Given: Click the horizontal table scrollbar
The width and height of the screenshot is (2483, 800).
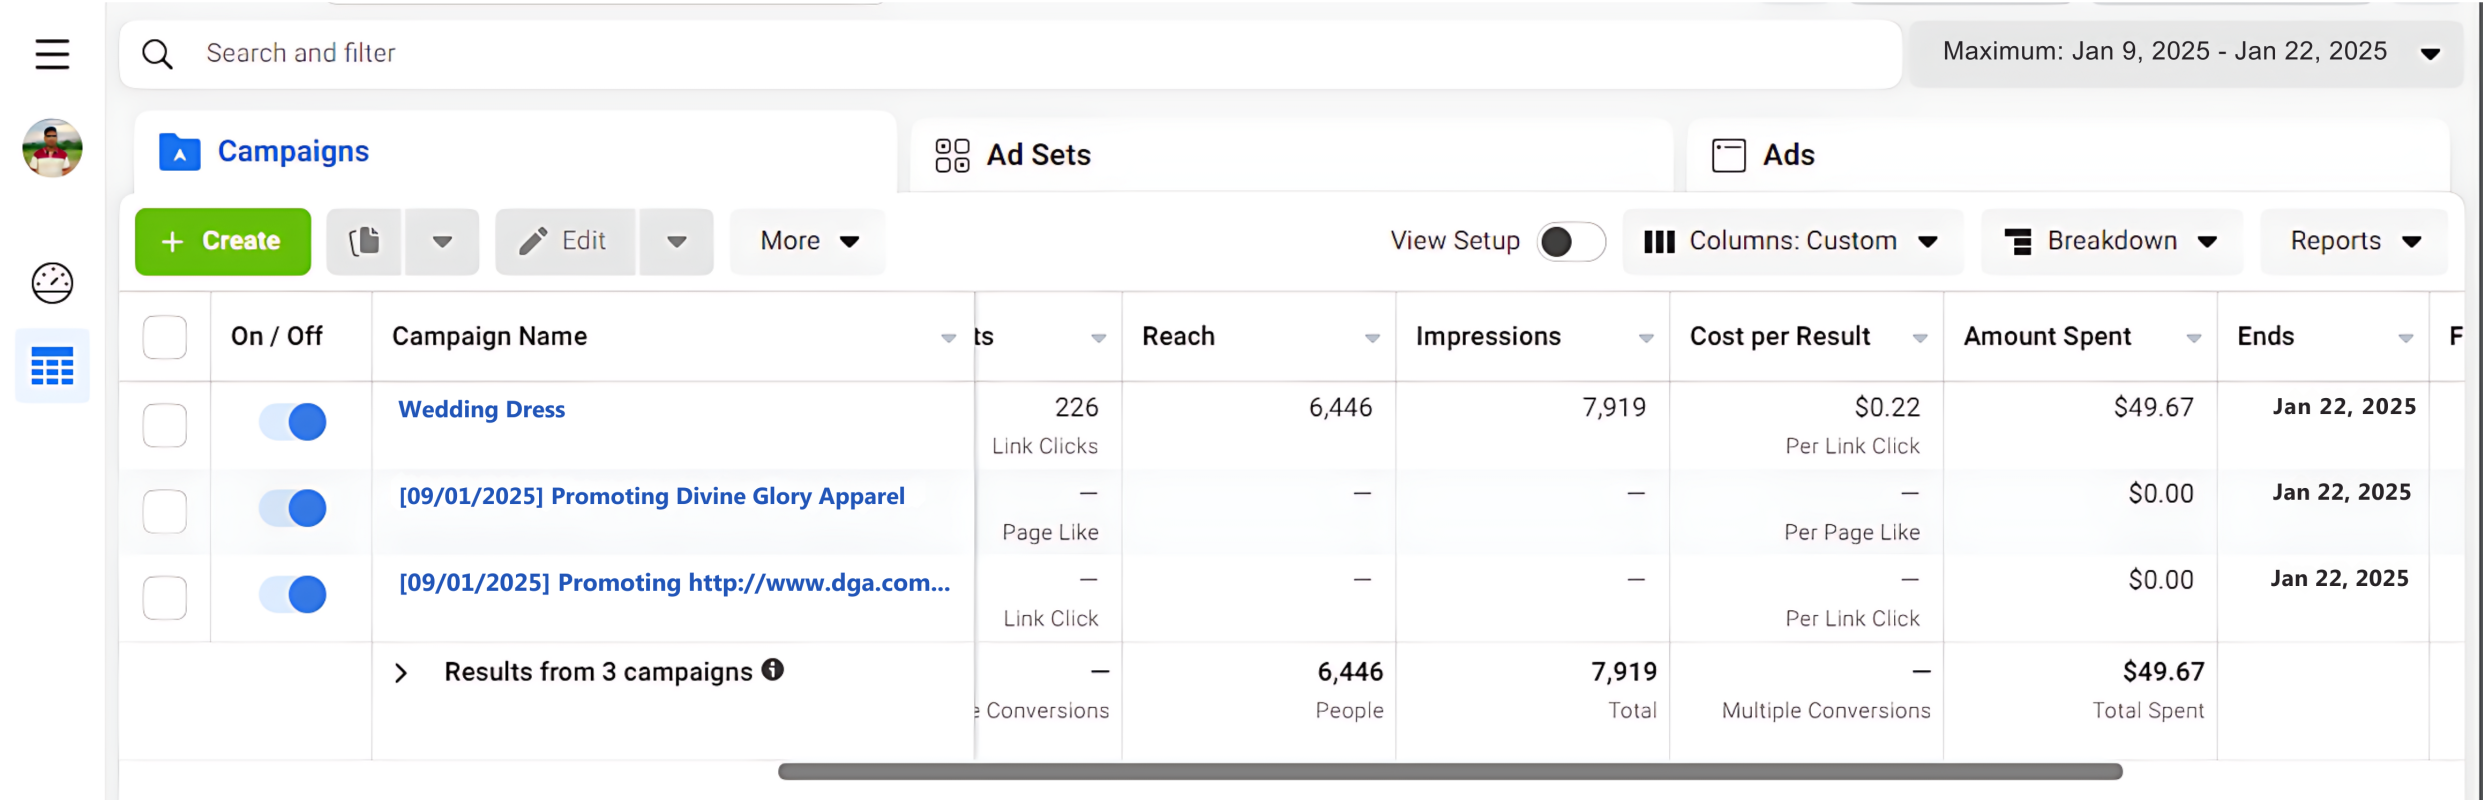Looking at the screenshot, I should click(1450, 771).
